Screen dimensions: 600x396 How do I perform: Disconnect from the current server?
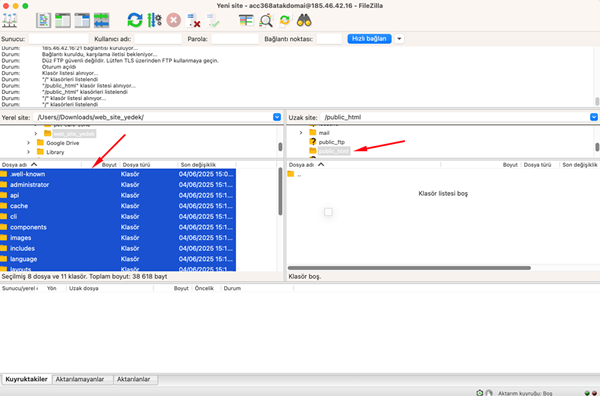pyautogui.click(x=193, y=20)
